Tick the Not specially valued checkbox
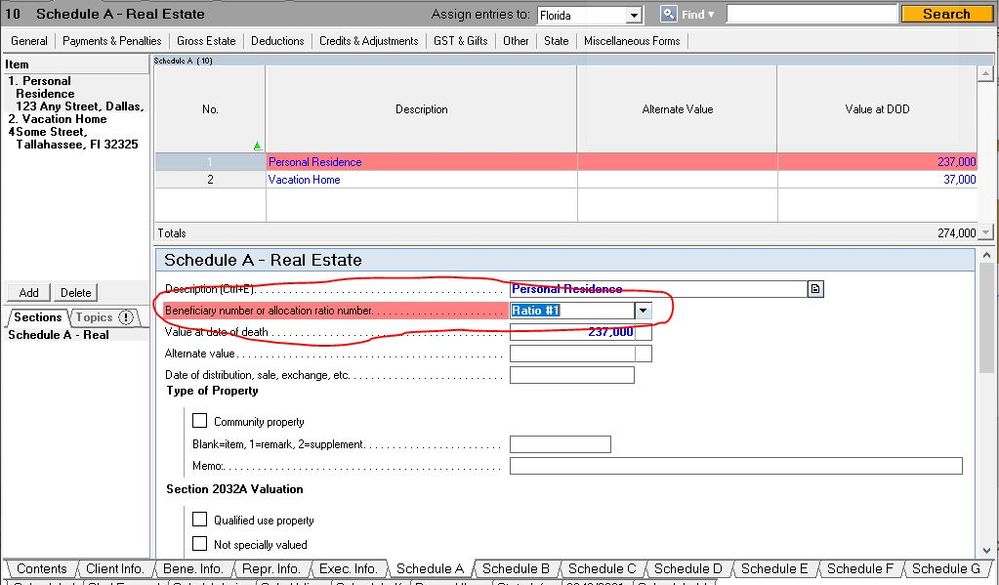999x585 pixels. coord(200,544)
